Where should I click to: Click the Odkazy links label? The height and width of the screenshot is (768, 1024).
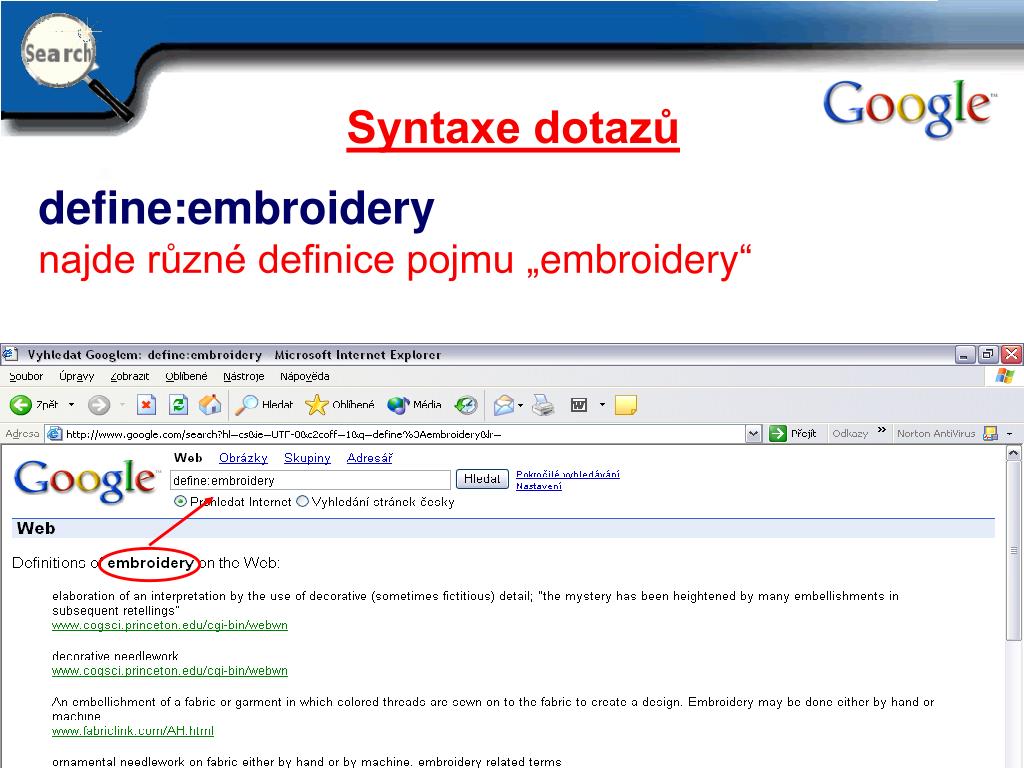(850, 434)
